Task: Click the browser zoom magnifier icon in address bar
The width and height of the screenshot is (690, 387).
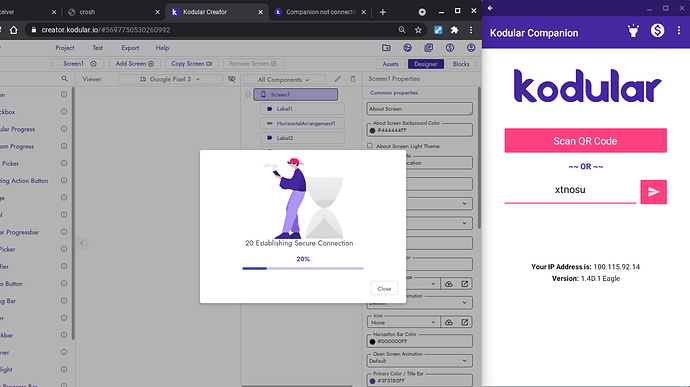Action: coord(402,30)
